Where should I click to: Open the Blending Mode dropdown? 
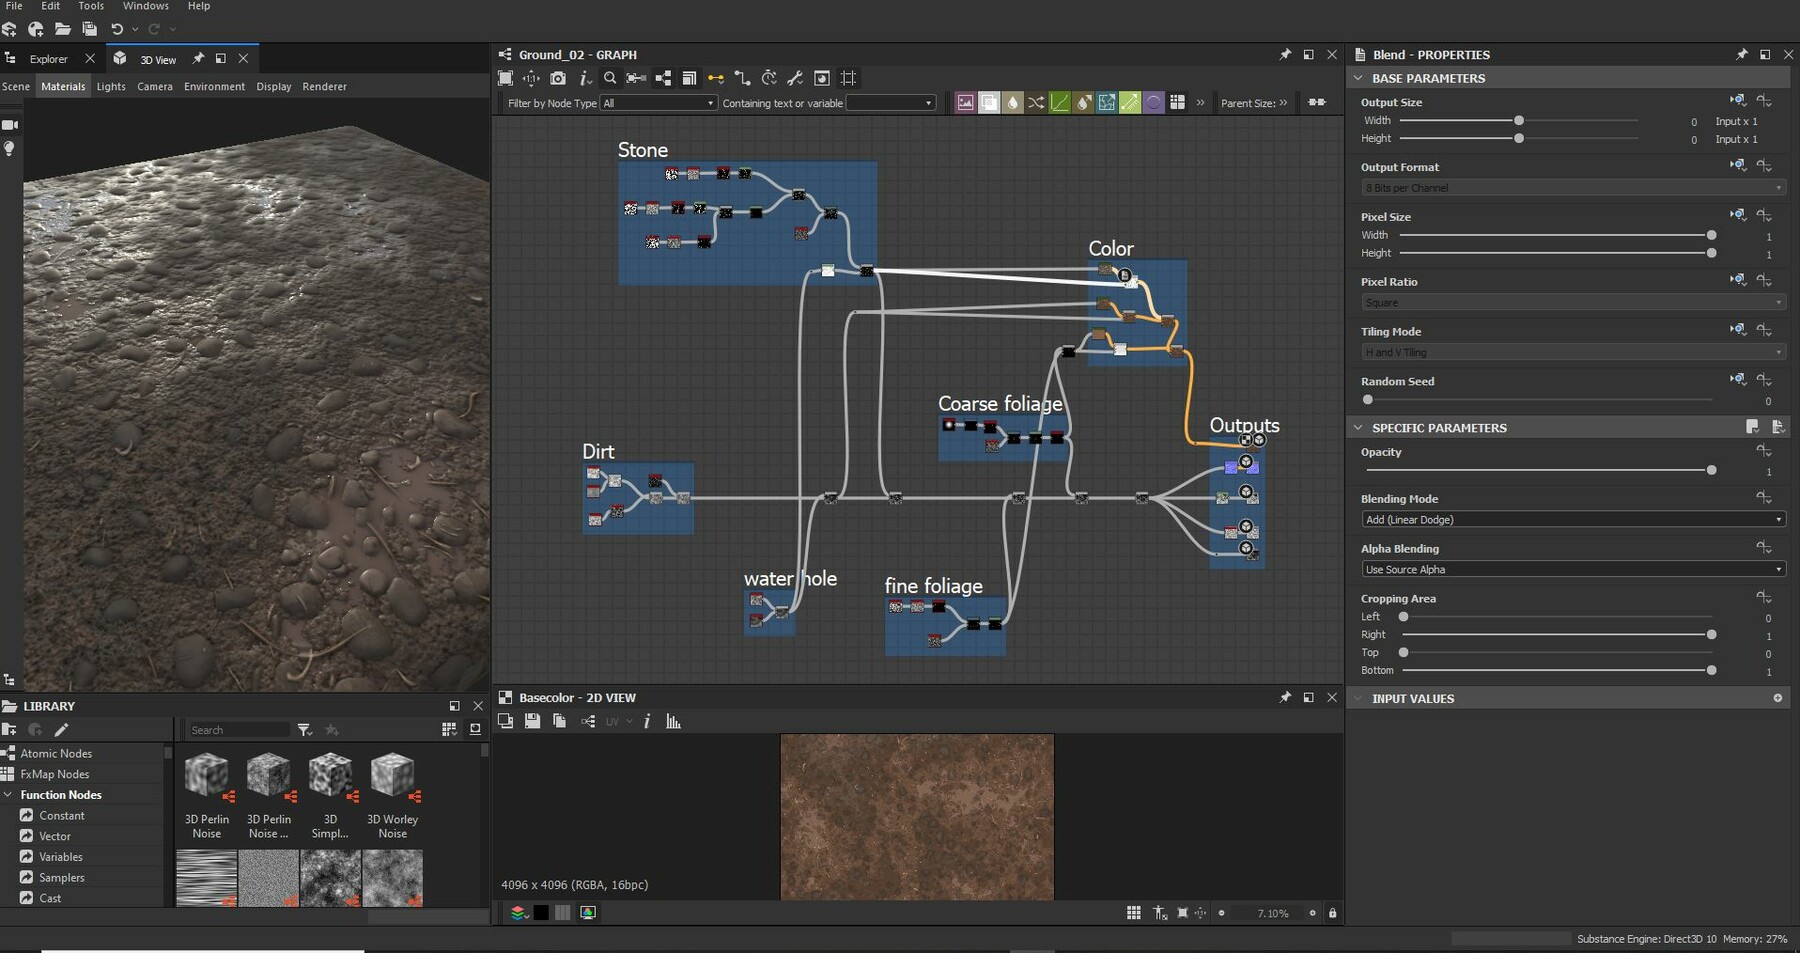pyautogui.click(x=1570, y=519)
